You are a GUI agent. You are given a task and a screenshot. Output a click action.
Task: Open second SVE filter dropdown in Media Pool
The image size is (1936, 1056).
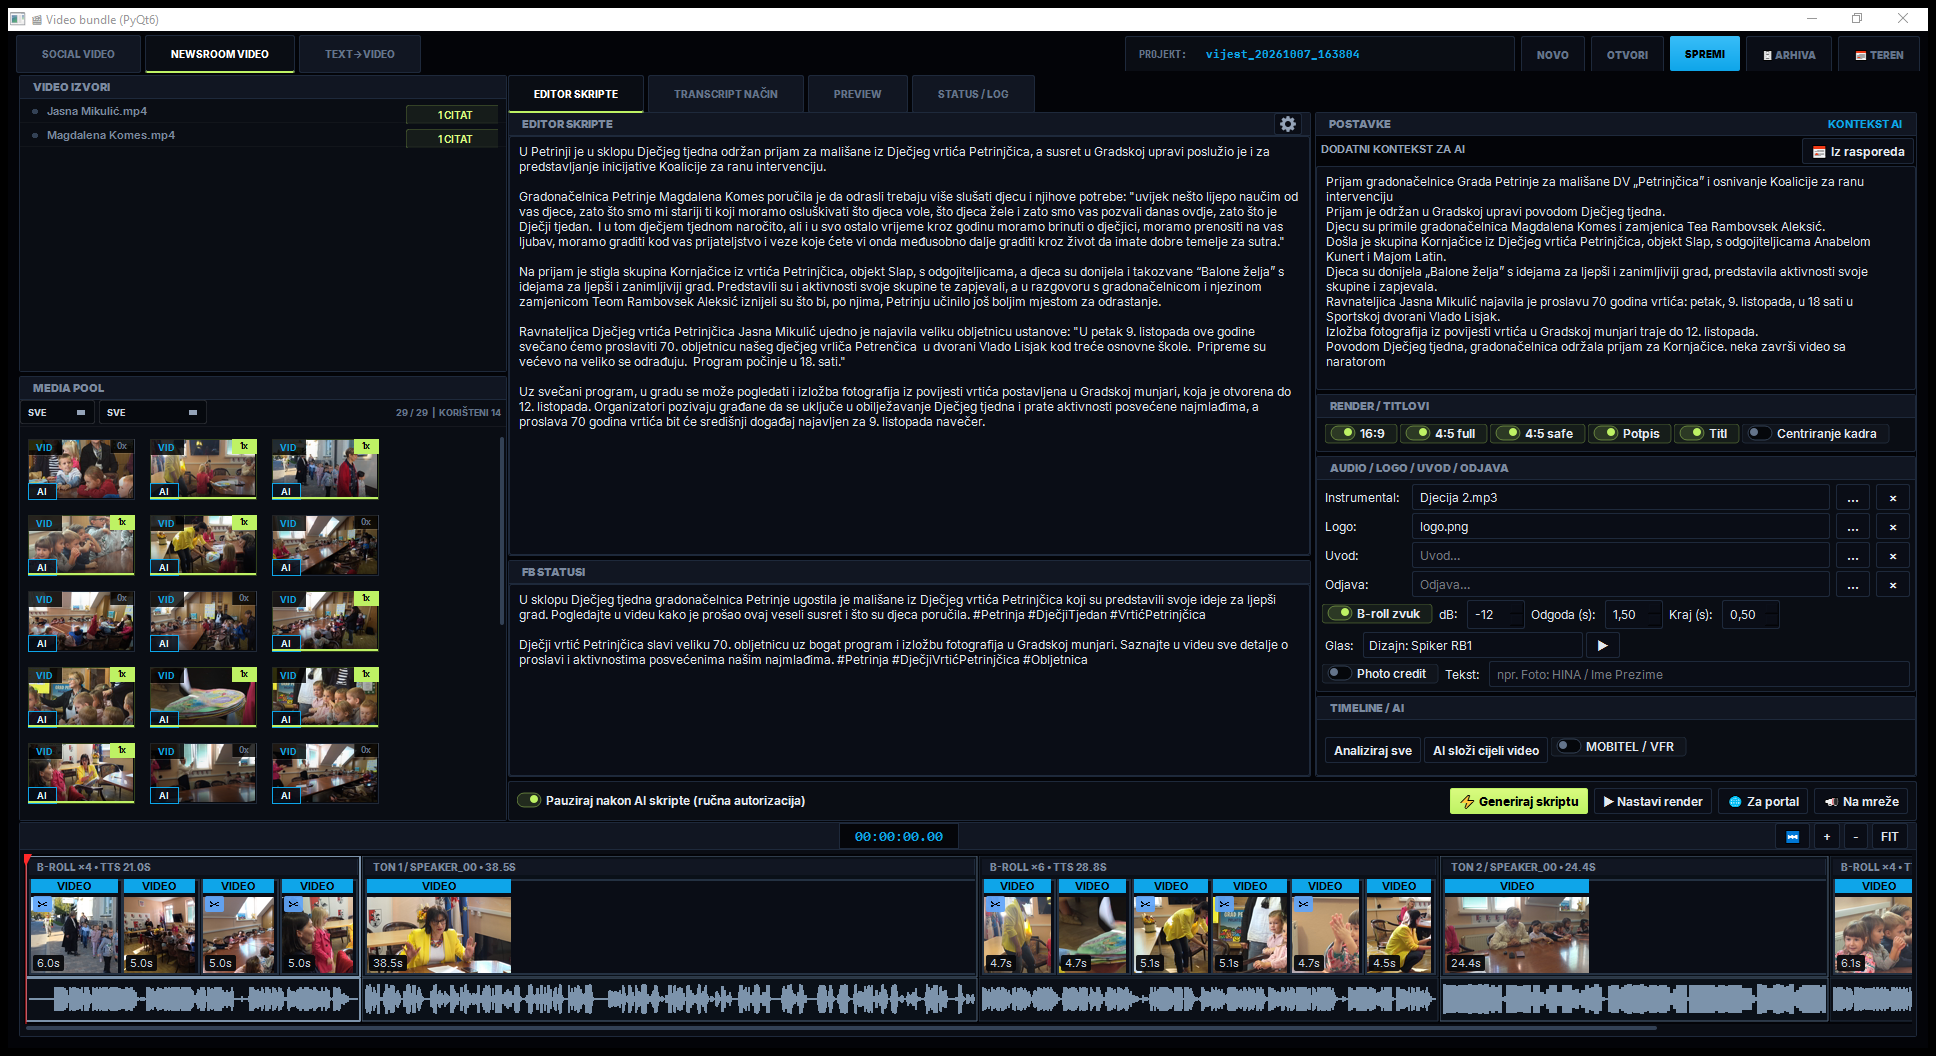coord(153,413)
